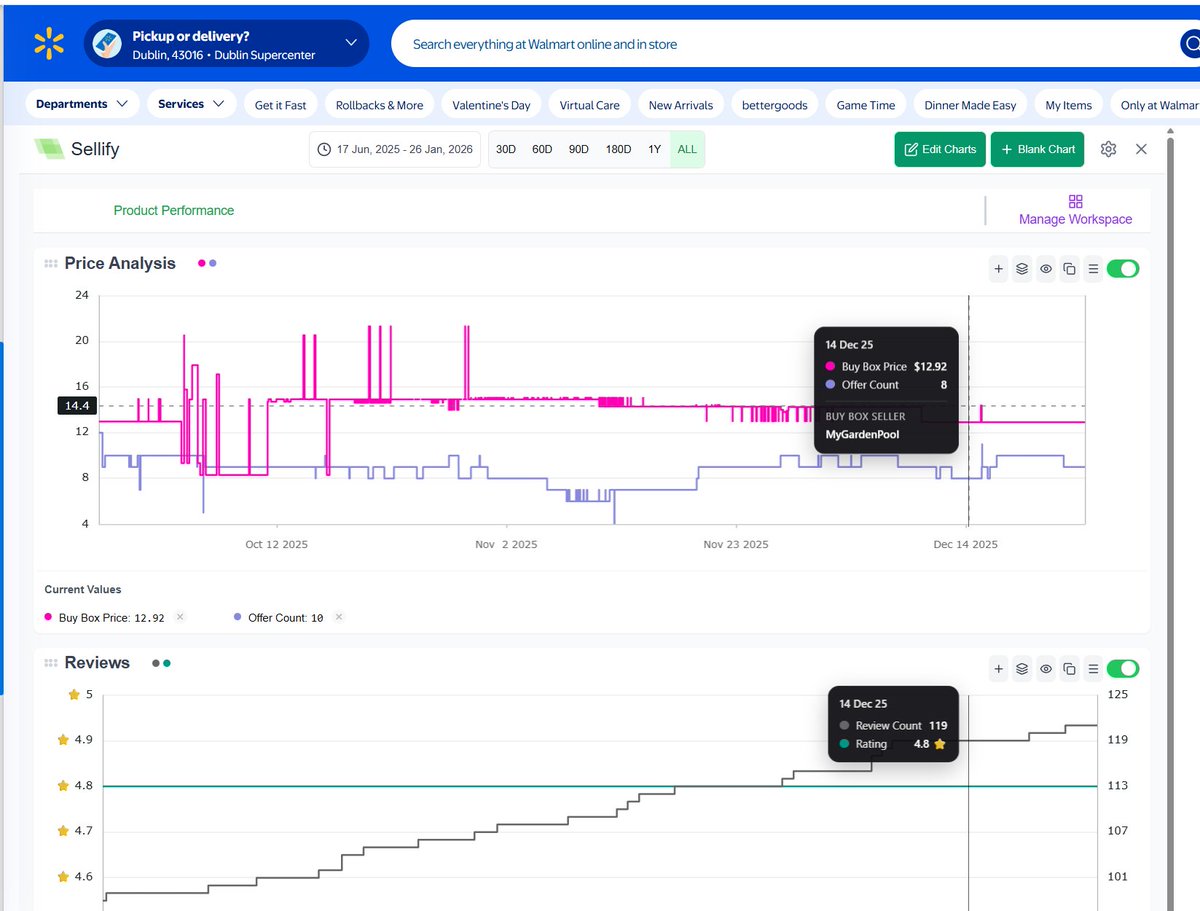Click the Current Values heading
Screen dimensions: 1200x911
point(83,589)
